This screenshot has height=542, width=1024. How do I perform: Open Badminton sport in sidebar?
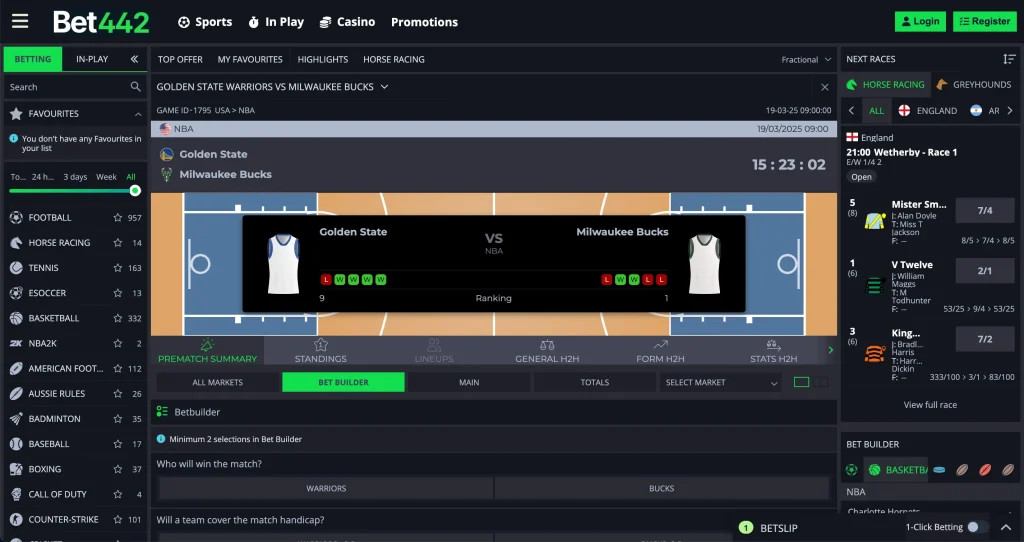pos(54,419)
